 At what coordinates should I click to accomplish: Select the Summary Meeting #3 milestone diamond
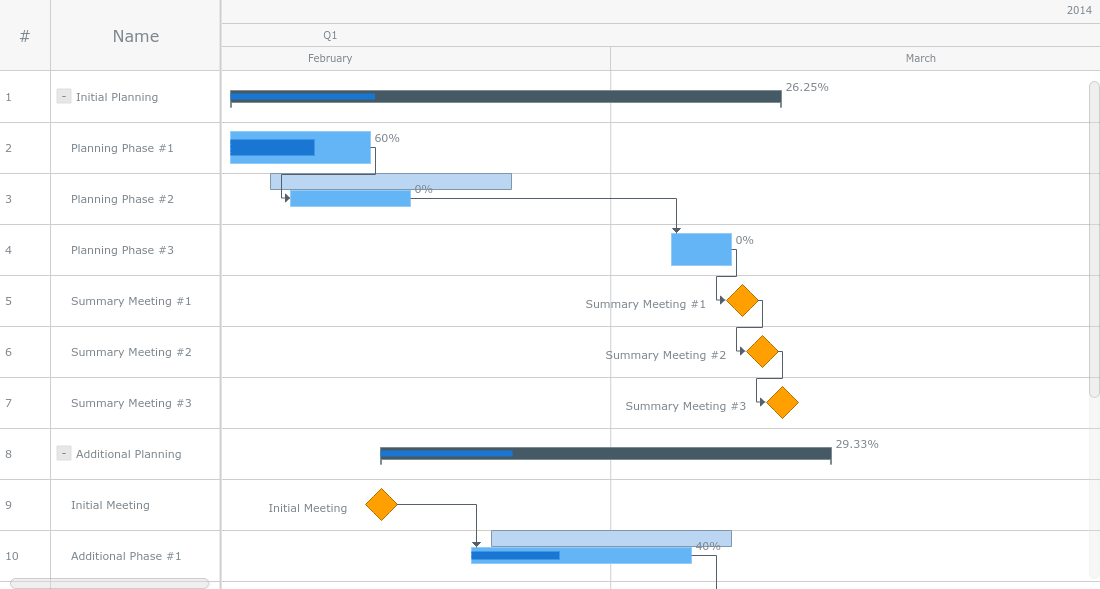pyautogui.click(x=782, y=402)
